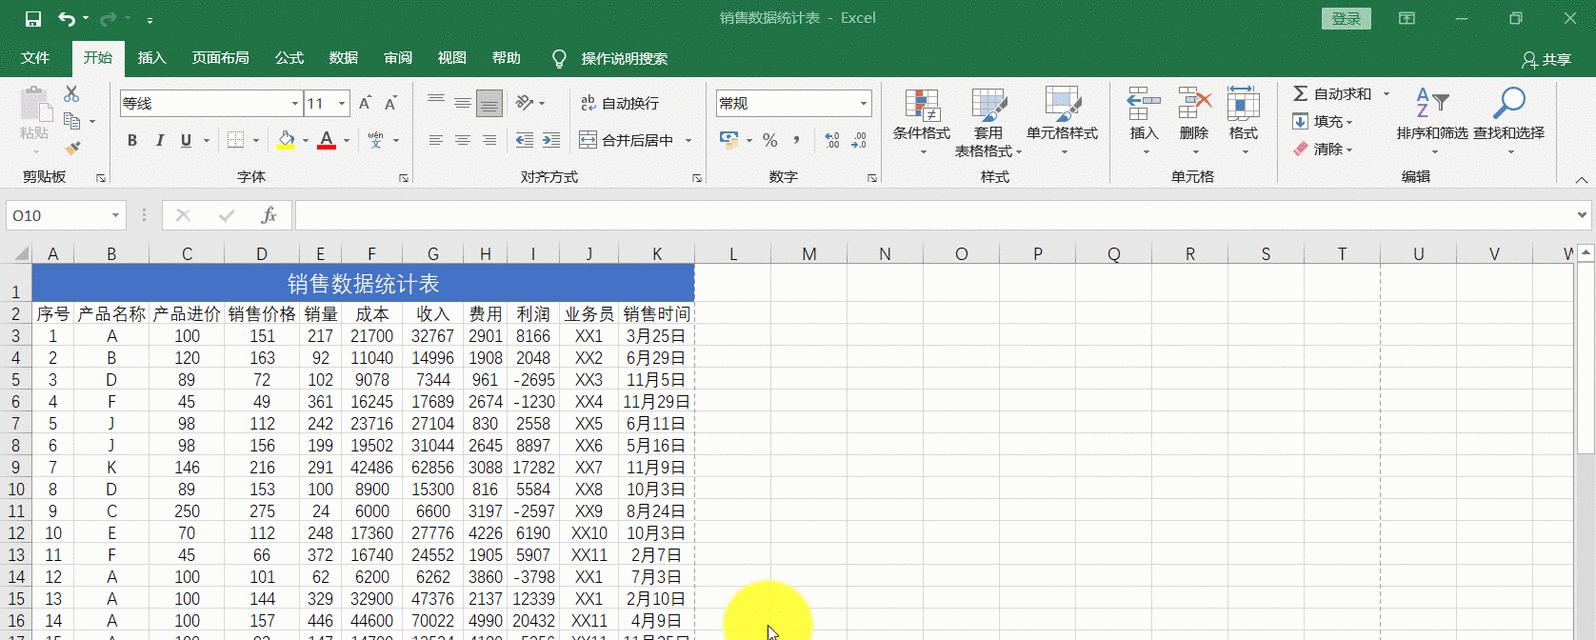Screen dimensions: 1596x640
Task: Open the fill color dropdown arrow
Action: click(305, 141)
